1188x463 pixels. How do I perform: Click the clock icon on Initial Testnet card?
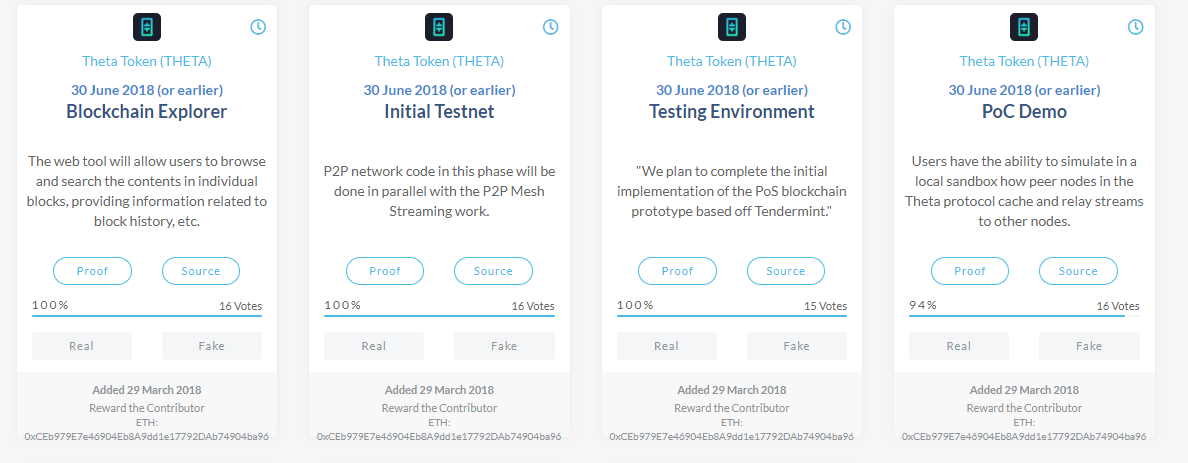pyautogui.click(x=550, y=27)
